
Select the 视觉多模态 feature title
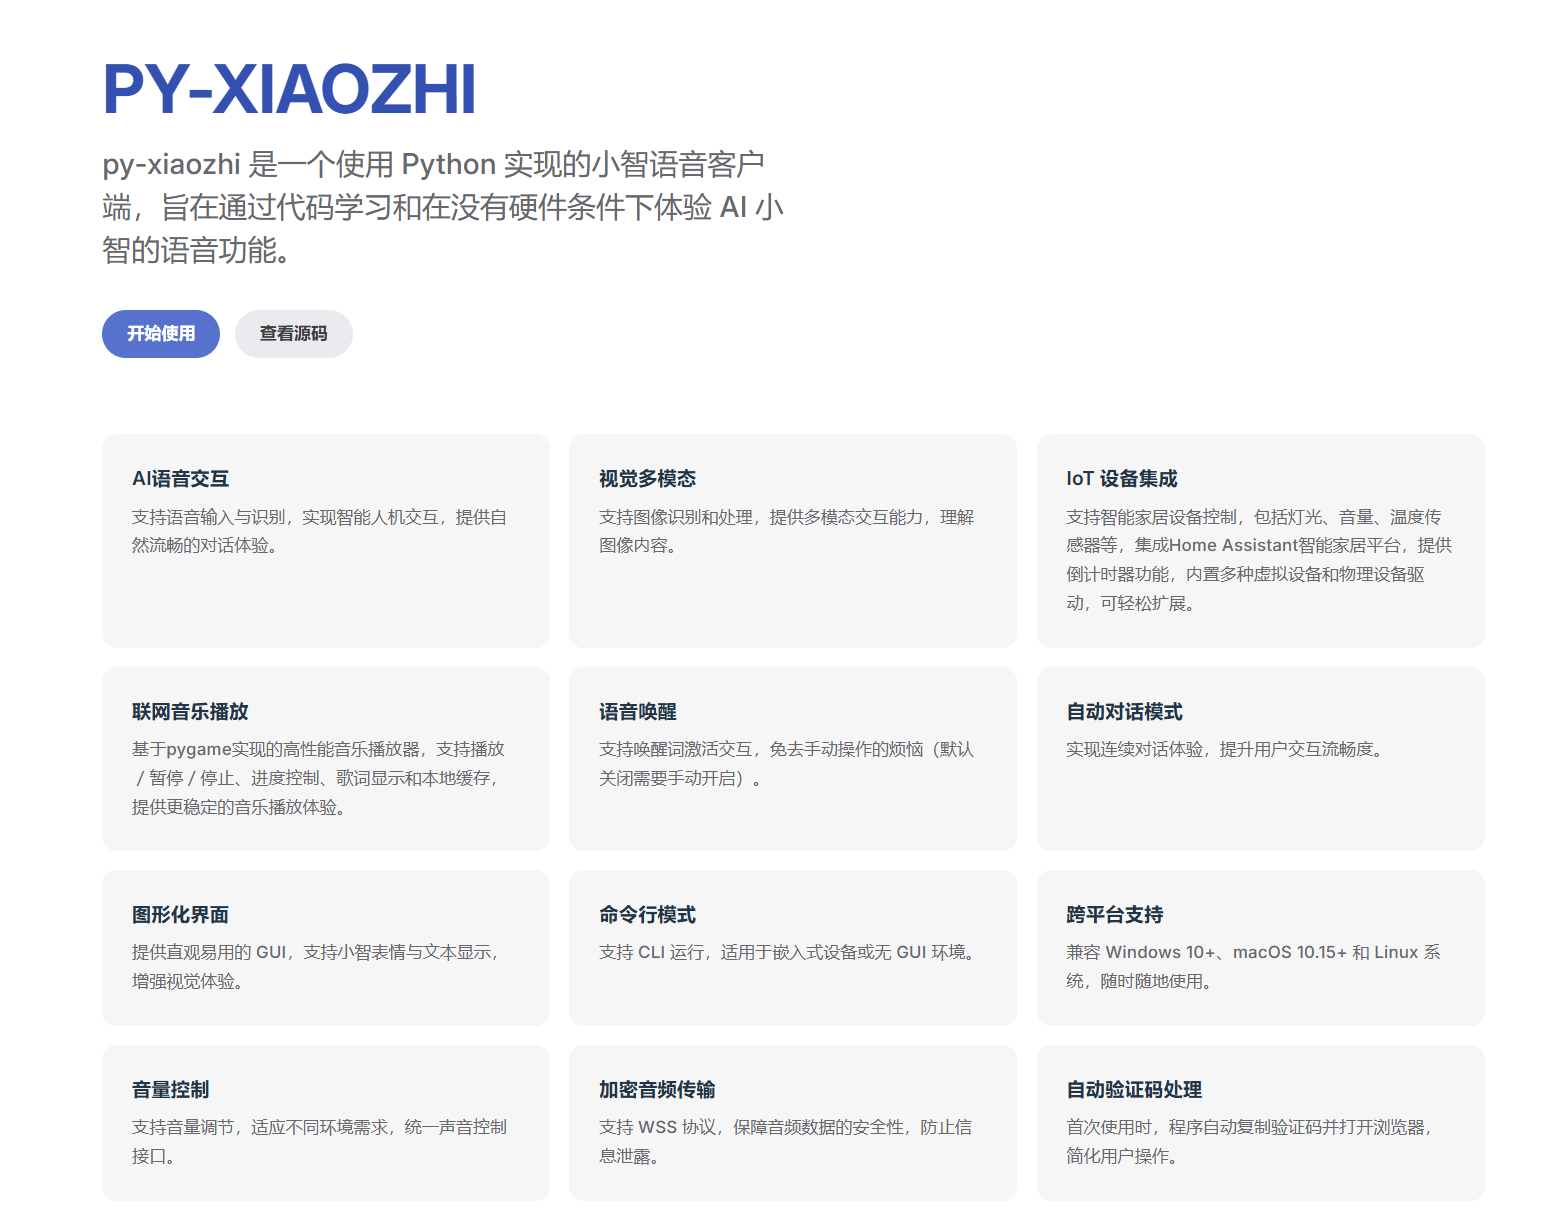point(648,479)
